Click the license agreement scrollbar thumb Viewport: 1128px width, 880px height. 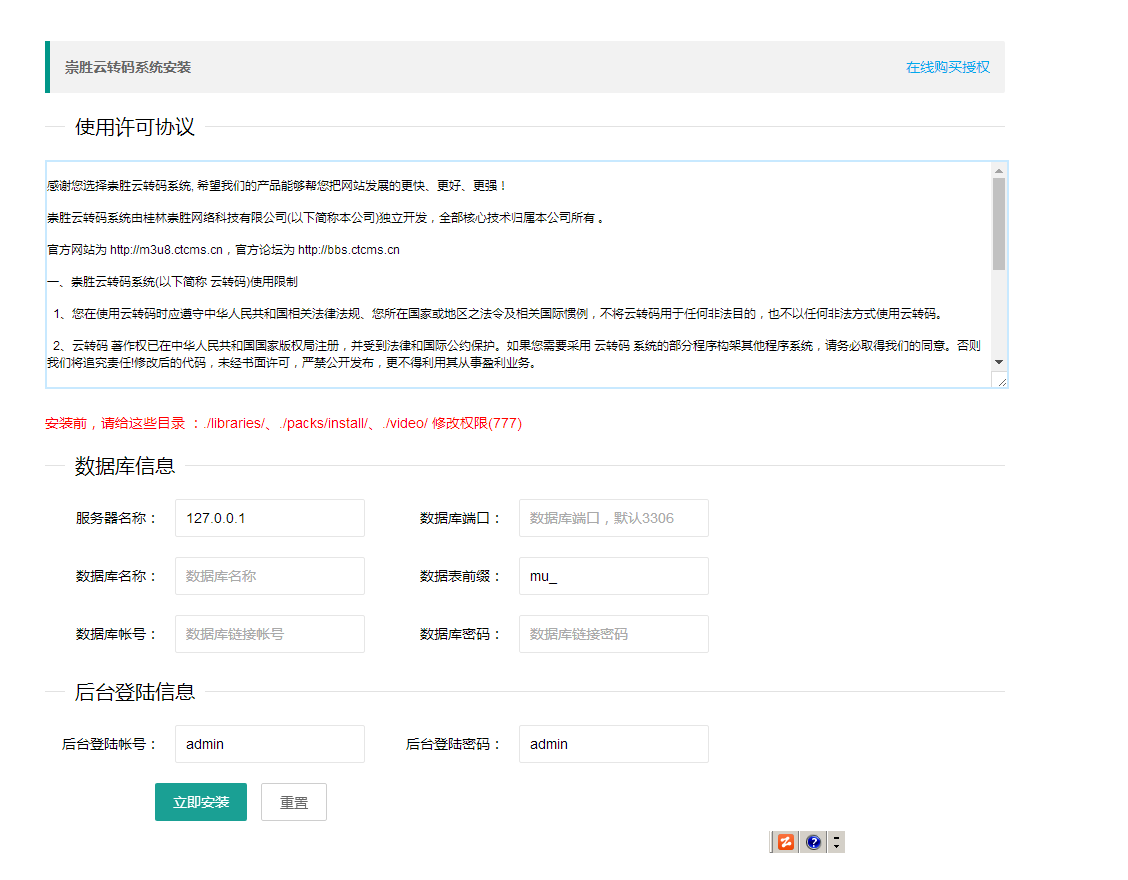coord(998,223)
